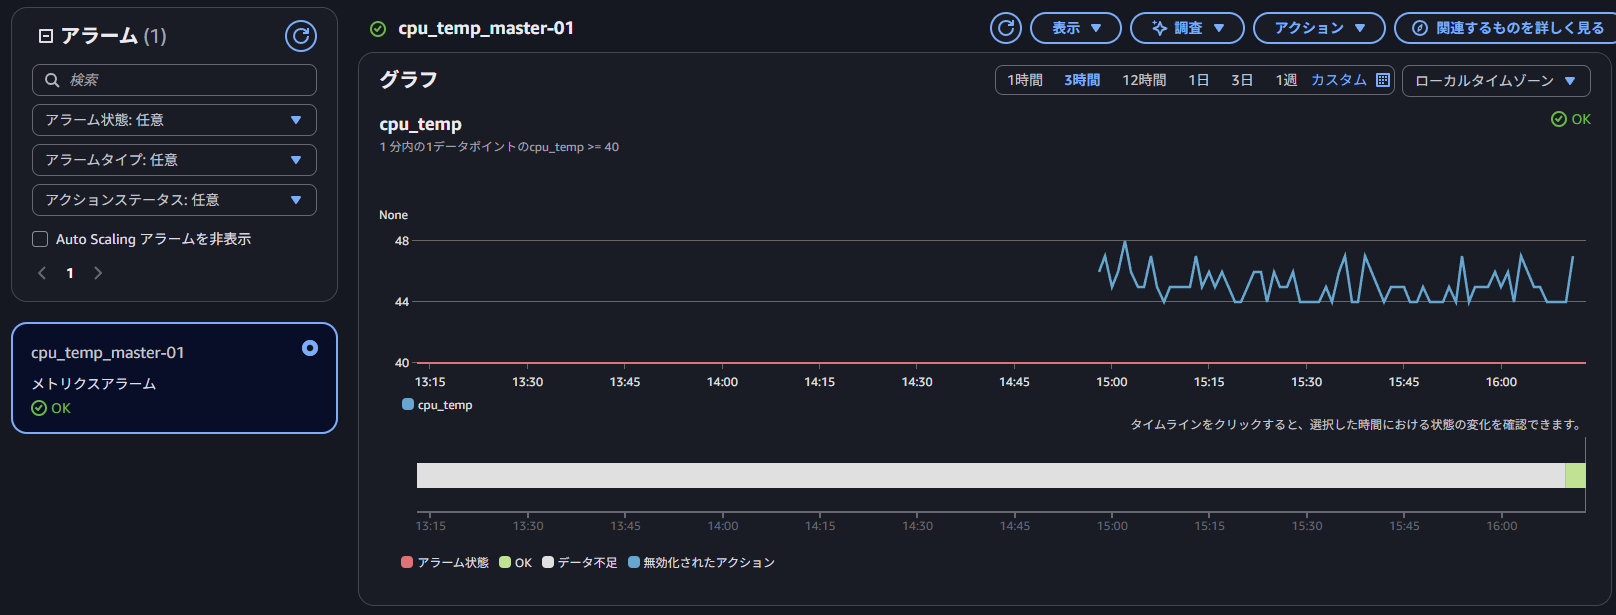Click the 44 y-axis value

[402, 302]
